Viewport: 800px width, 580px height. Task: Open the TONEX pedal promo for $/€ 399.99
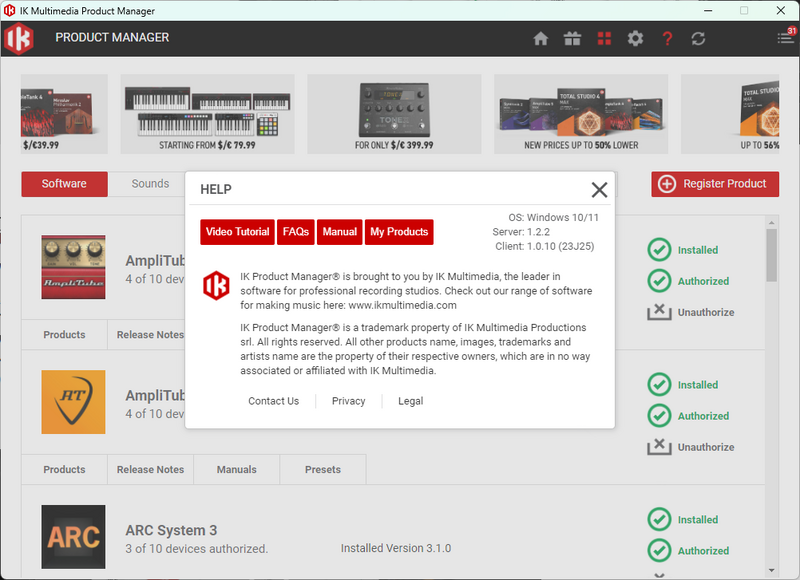tap(394, 114)
